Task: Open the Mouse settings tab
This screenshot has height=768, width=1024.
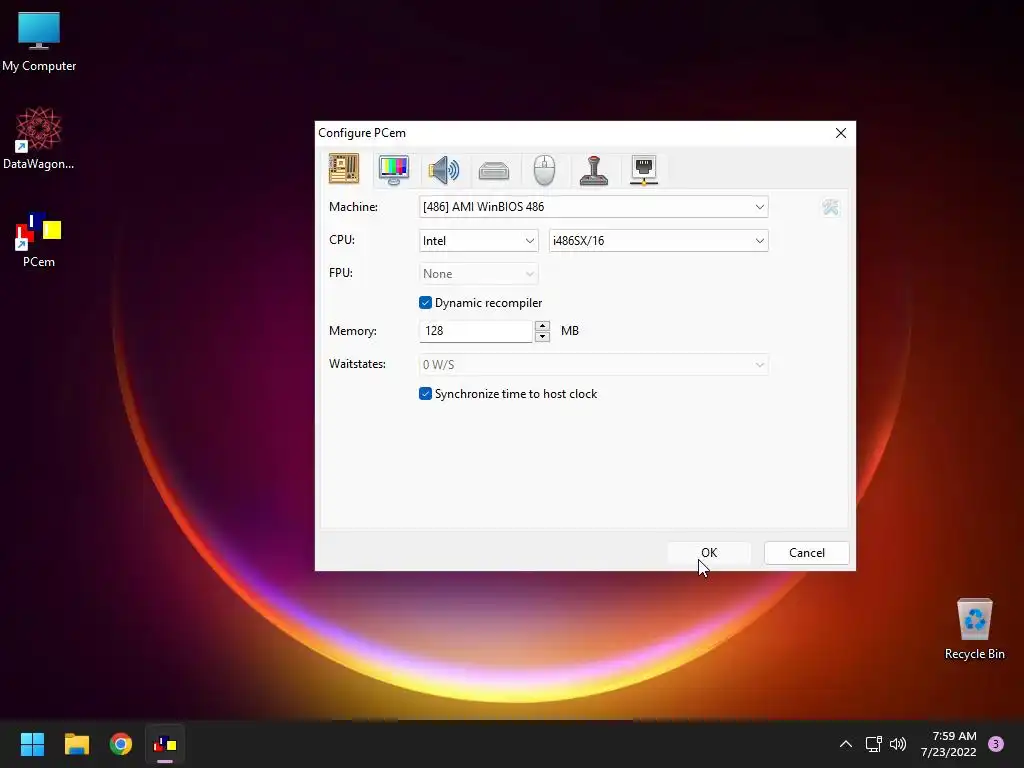Action: click(544, 170)
